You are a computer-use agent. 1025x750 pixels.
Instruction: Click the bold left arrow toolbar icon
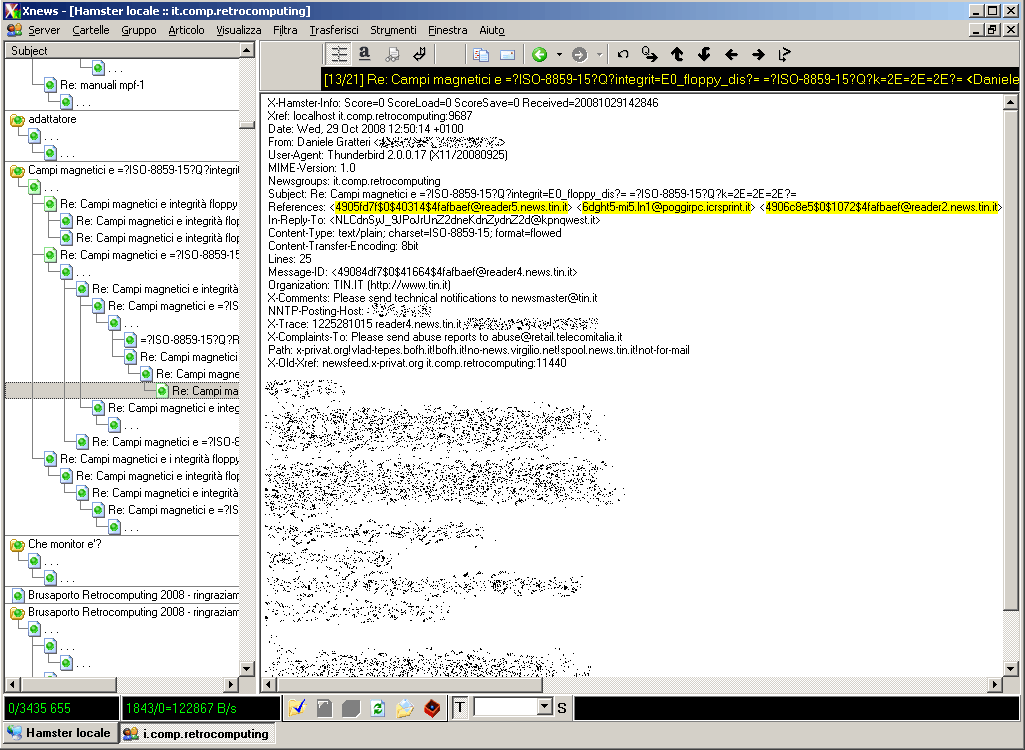pyautogui.click(x=731, y=54)
